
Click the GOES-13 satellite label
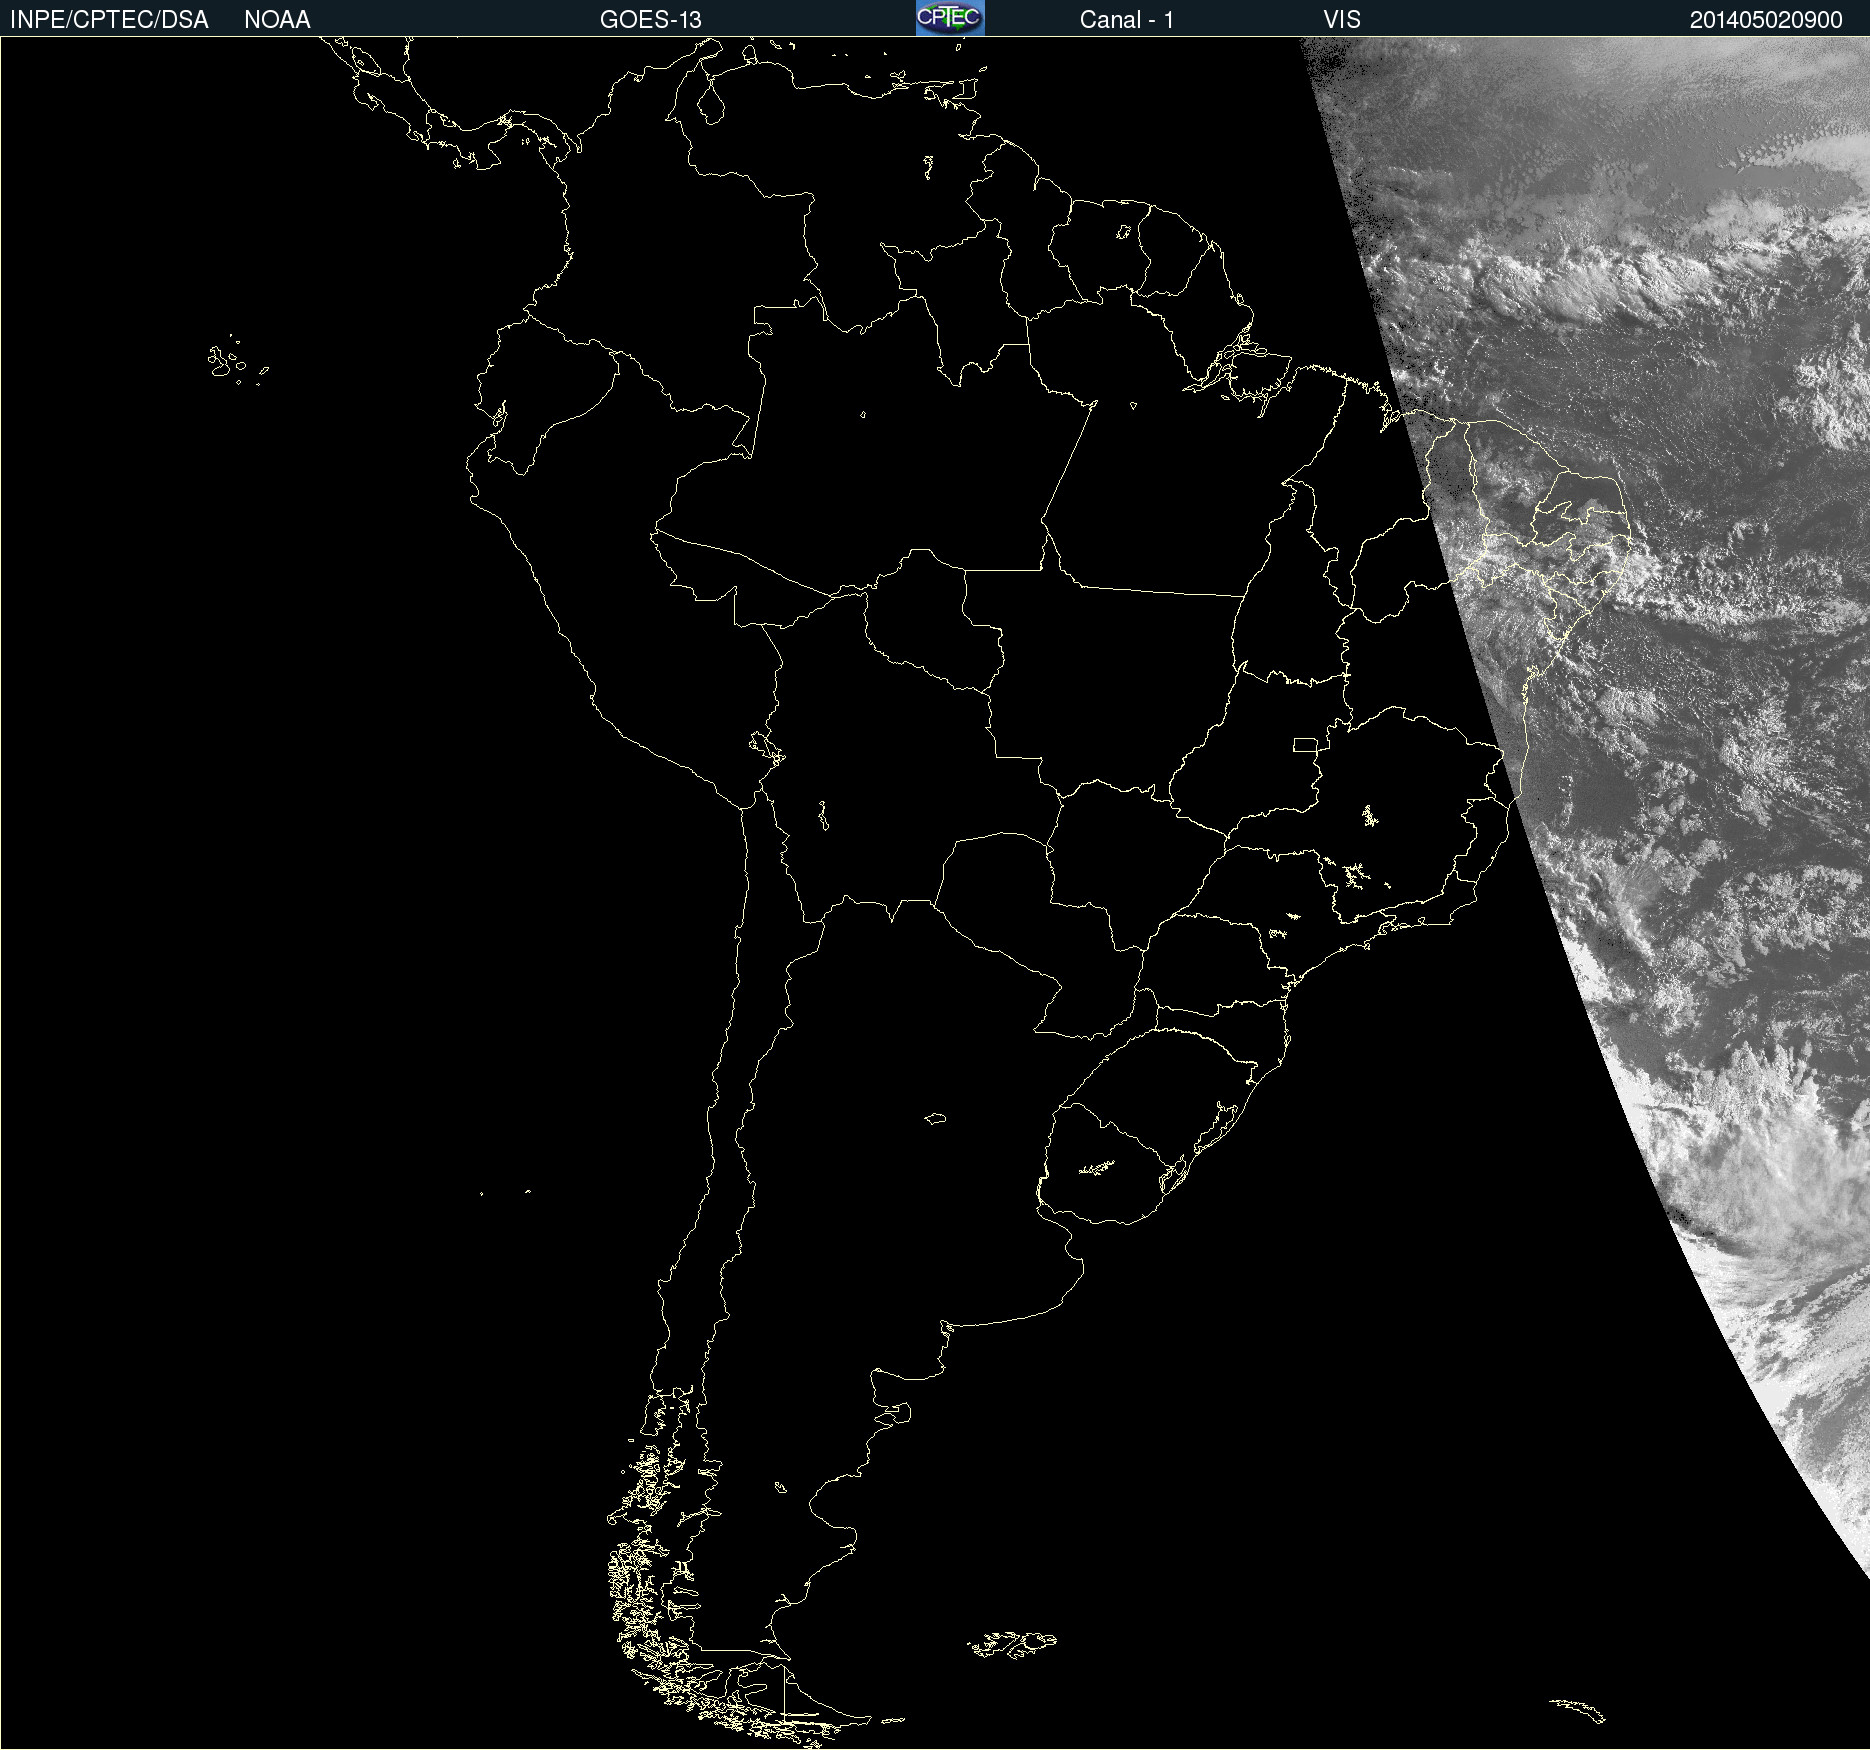coord(650,20)
